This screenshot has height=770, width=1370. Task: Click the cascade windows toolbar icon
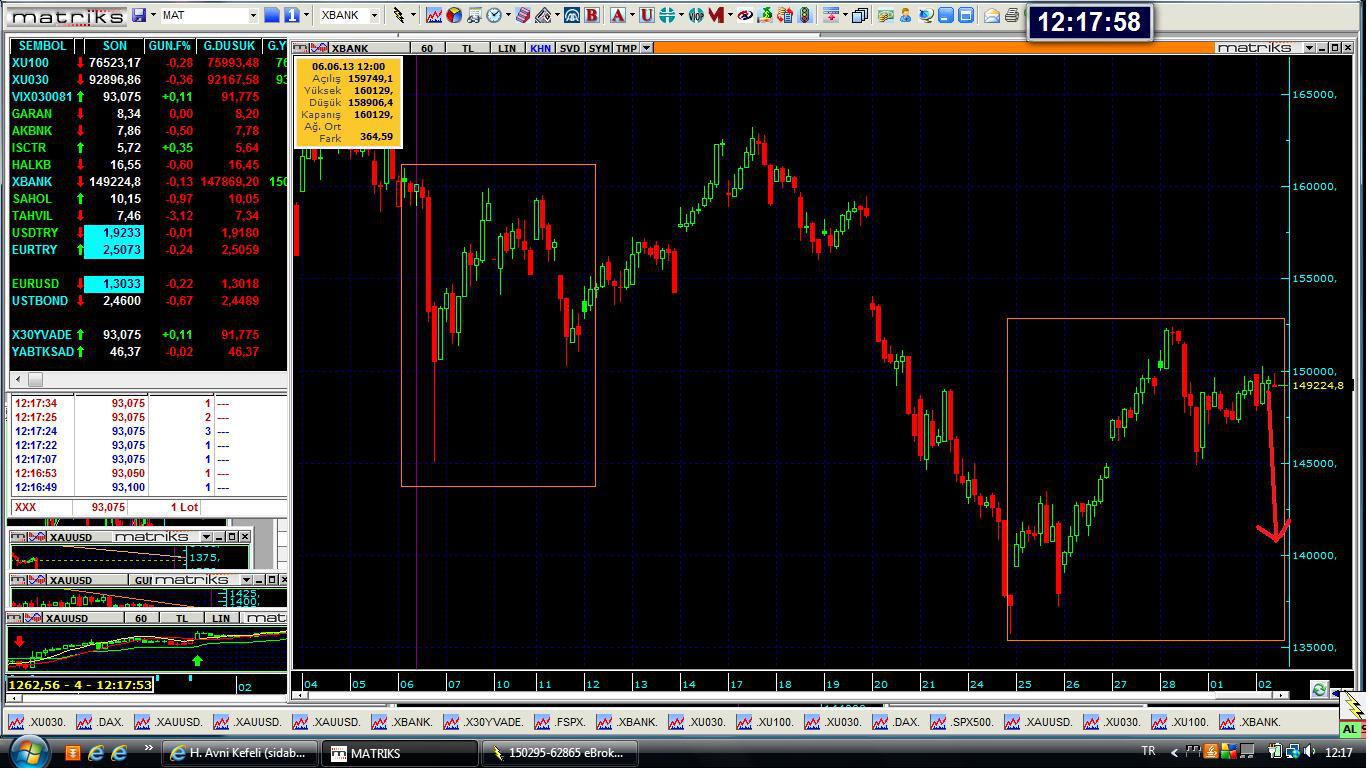859,15
